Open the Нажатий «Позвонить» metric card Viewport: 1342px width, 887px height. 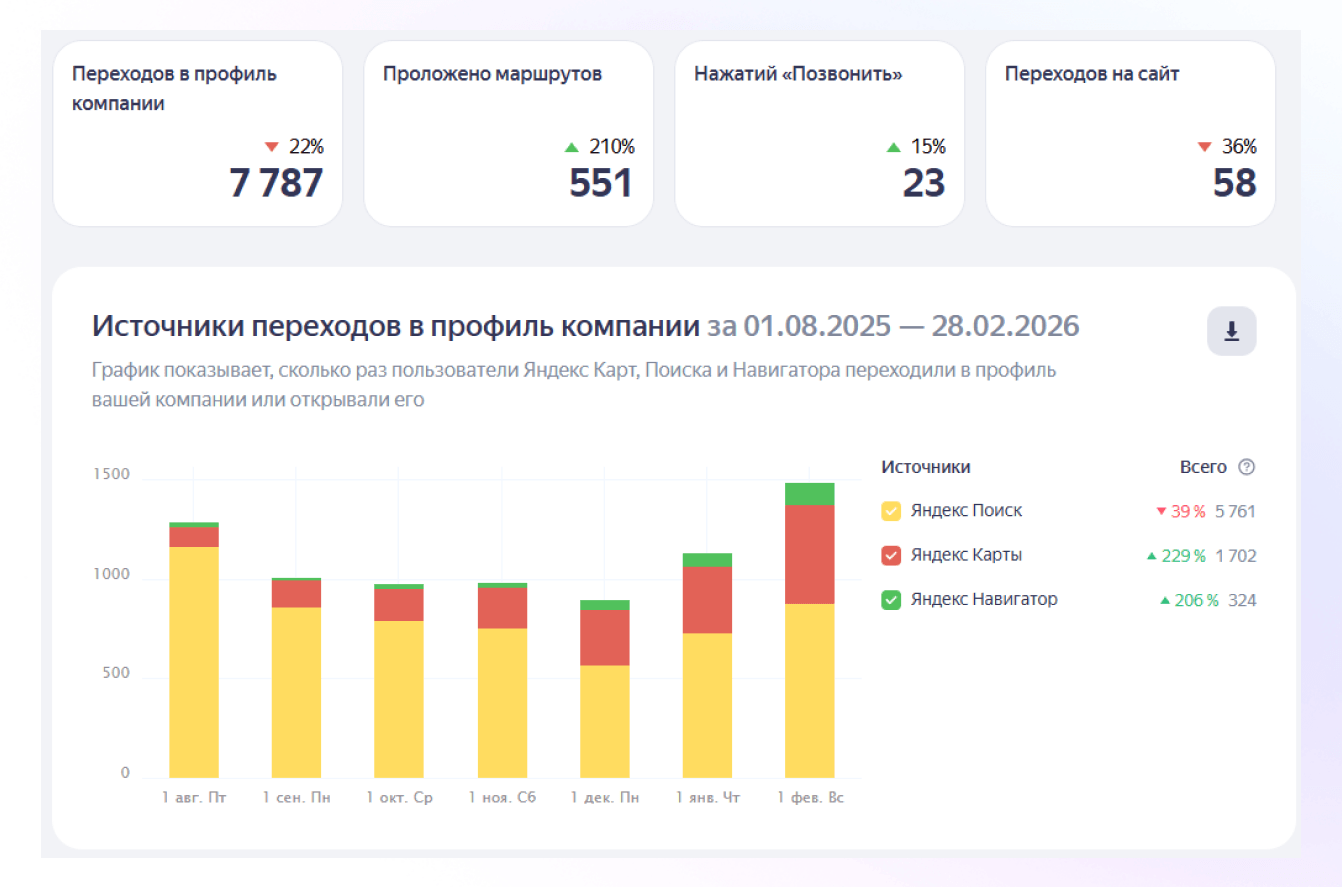click(x=820, y=134)
